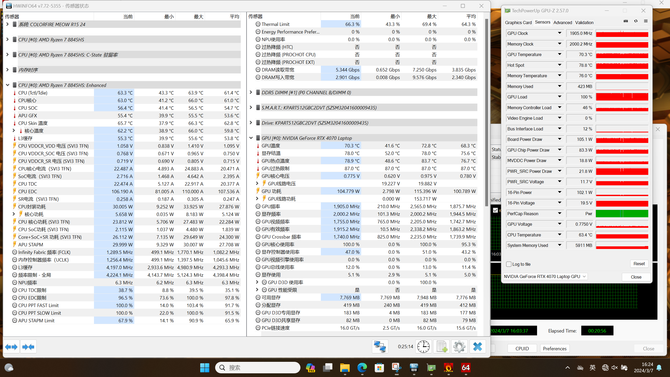670x377 pixels.
Task: Open the Advanced tab in GPU-Z
Action: 562,22
